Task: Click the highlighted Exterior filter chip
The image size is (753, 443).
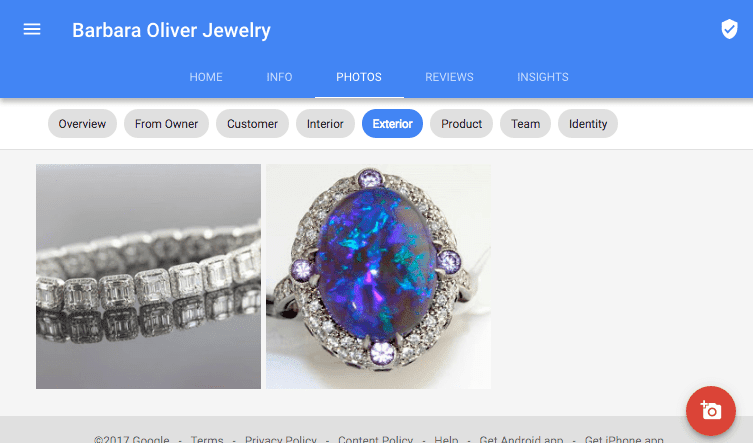Action: click(x=392, y=124)
